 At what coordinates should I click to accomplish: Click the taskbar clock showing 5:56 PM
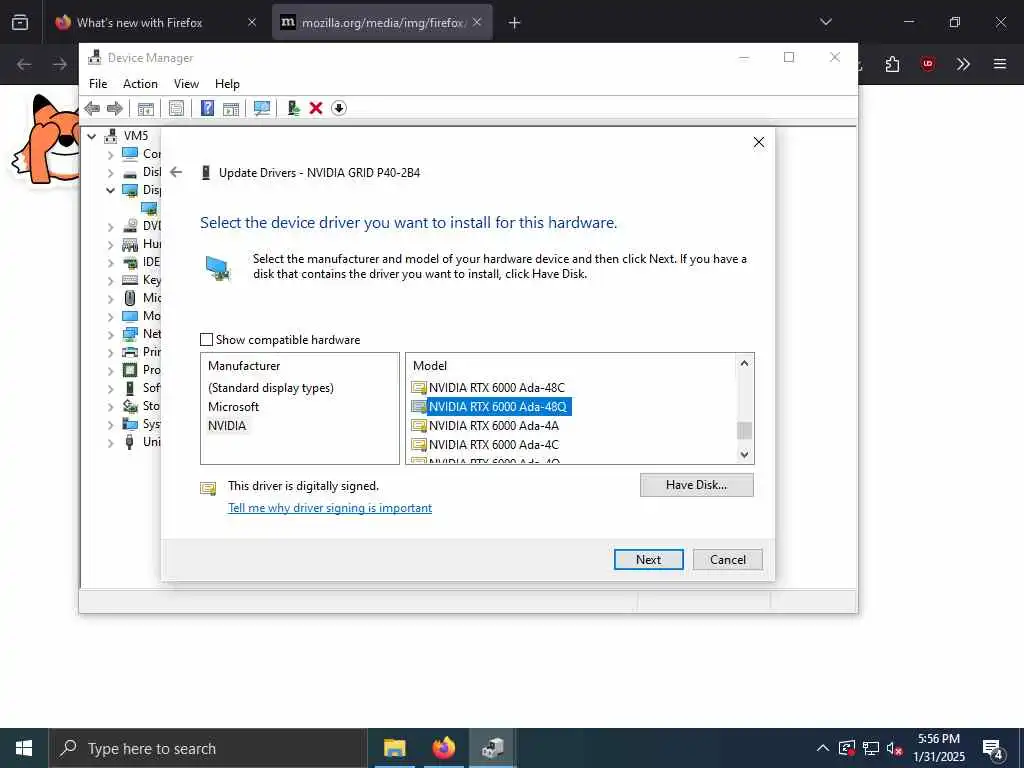point(938,748)
